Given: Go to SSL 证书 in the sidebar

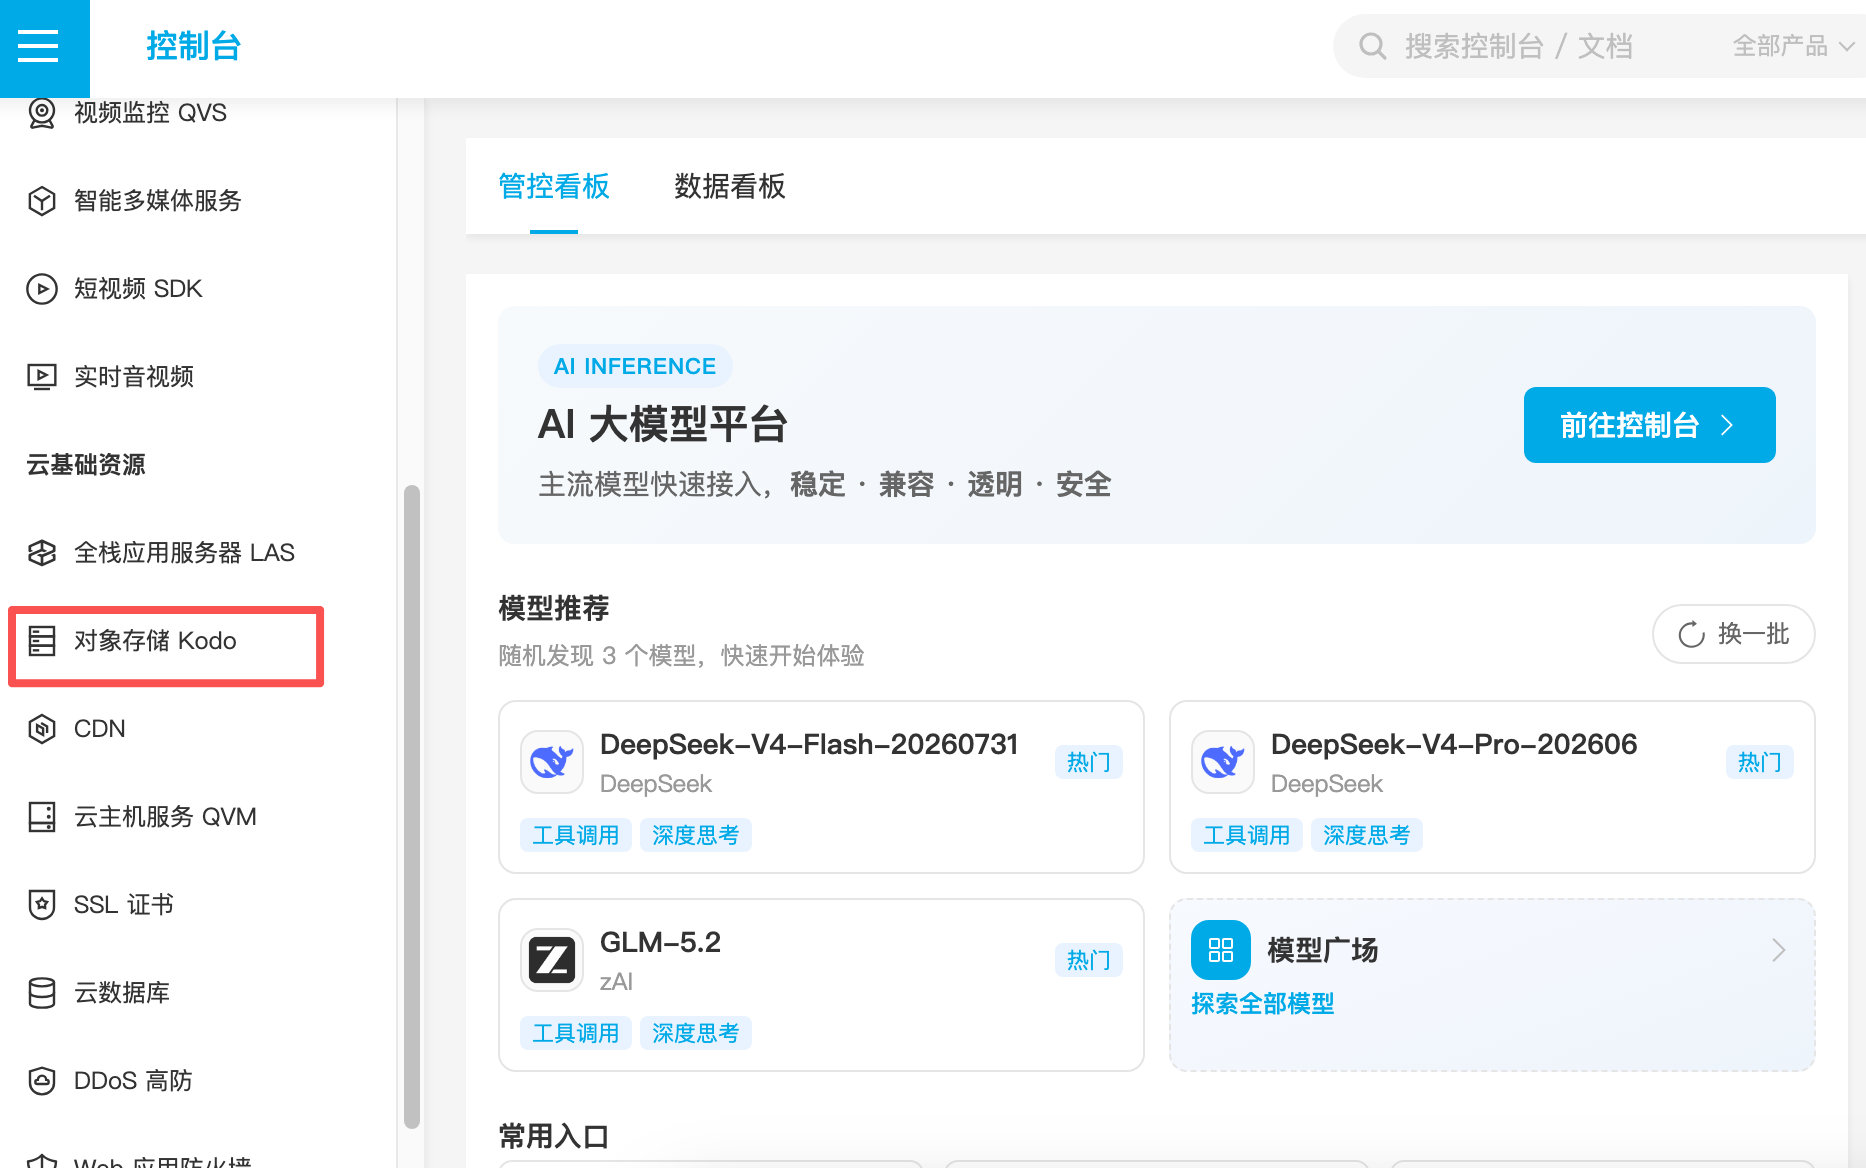Looking at the screenshot, I should [x=124, y=905].
